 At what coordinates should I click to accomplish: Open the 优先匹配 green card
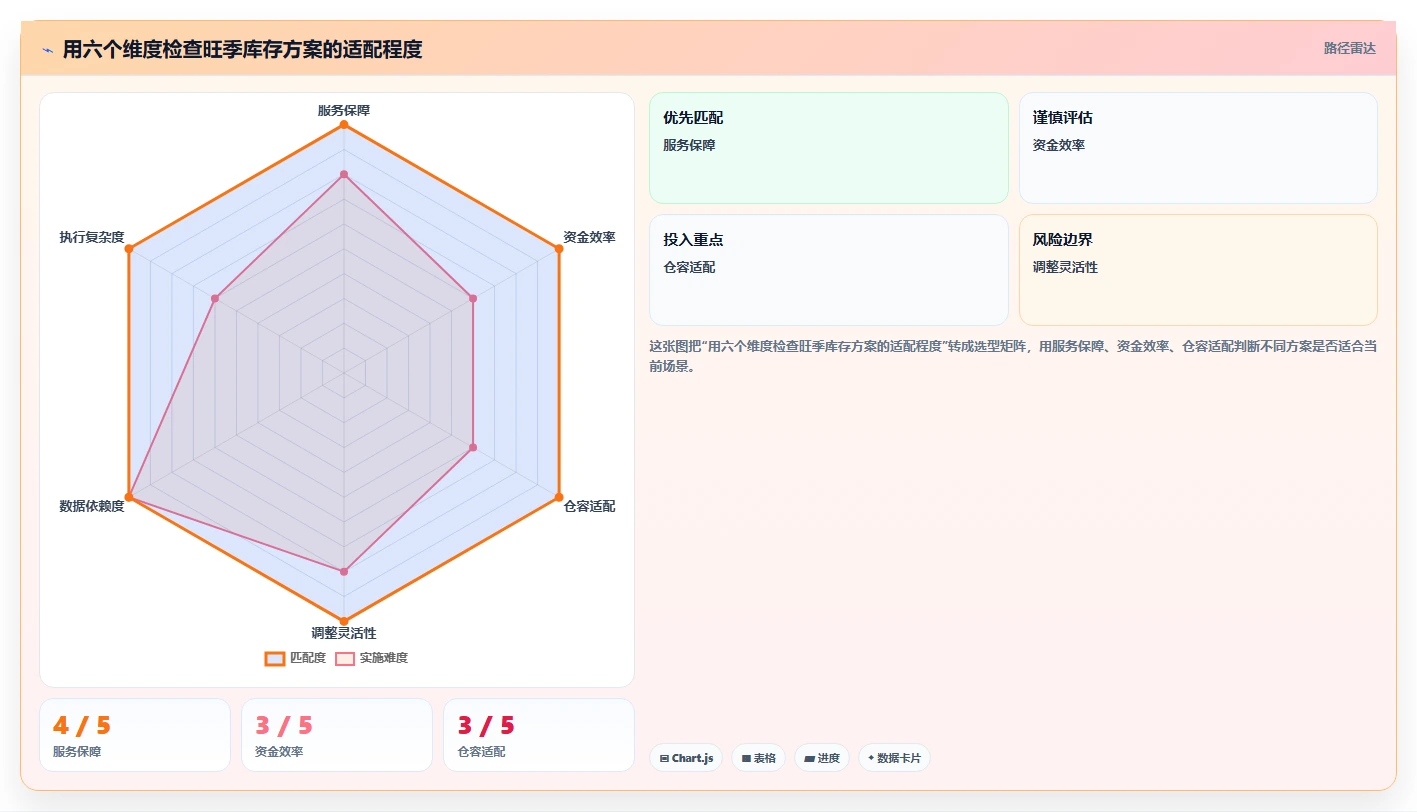pyautogui.click(x=829, y=148)
